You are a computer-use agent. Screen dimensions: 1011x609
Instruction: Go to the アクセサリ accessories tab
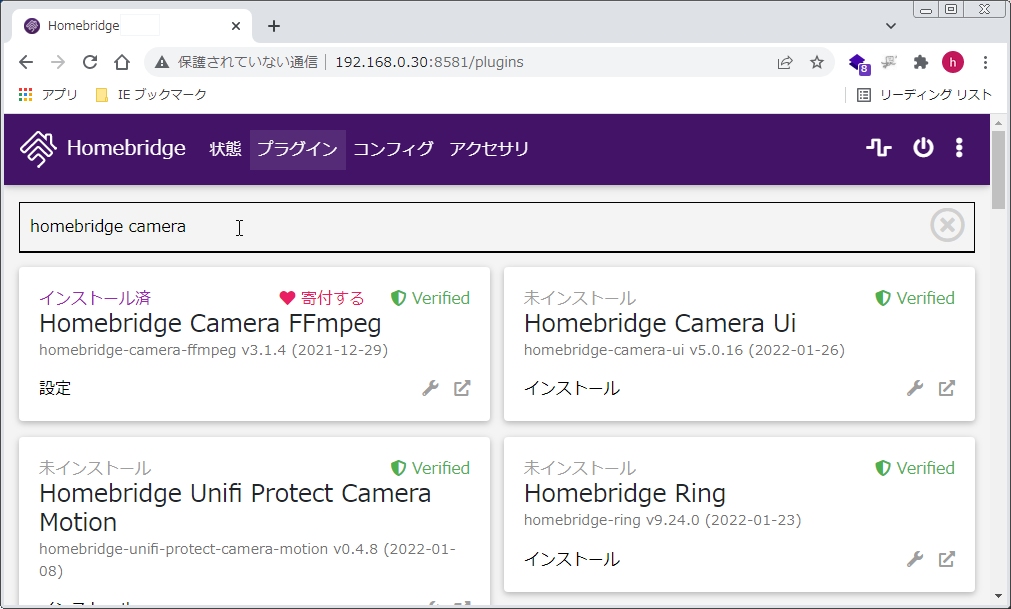489,149
